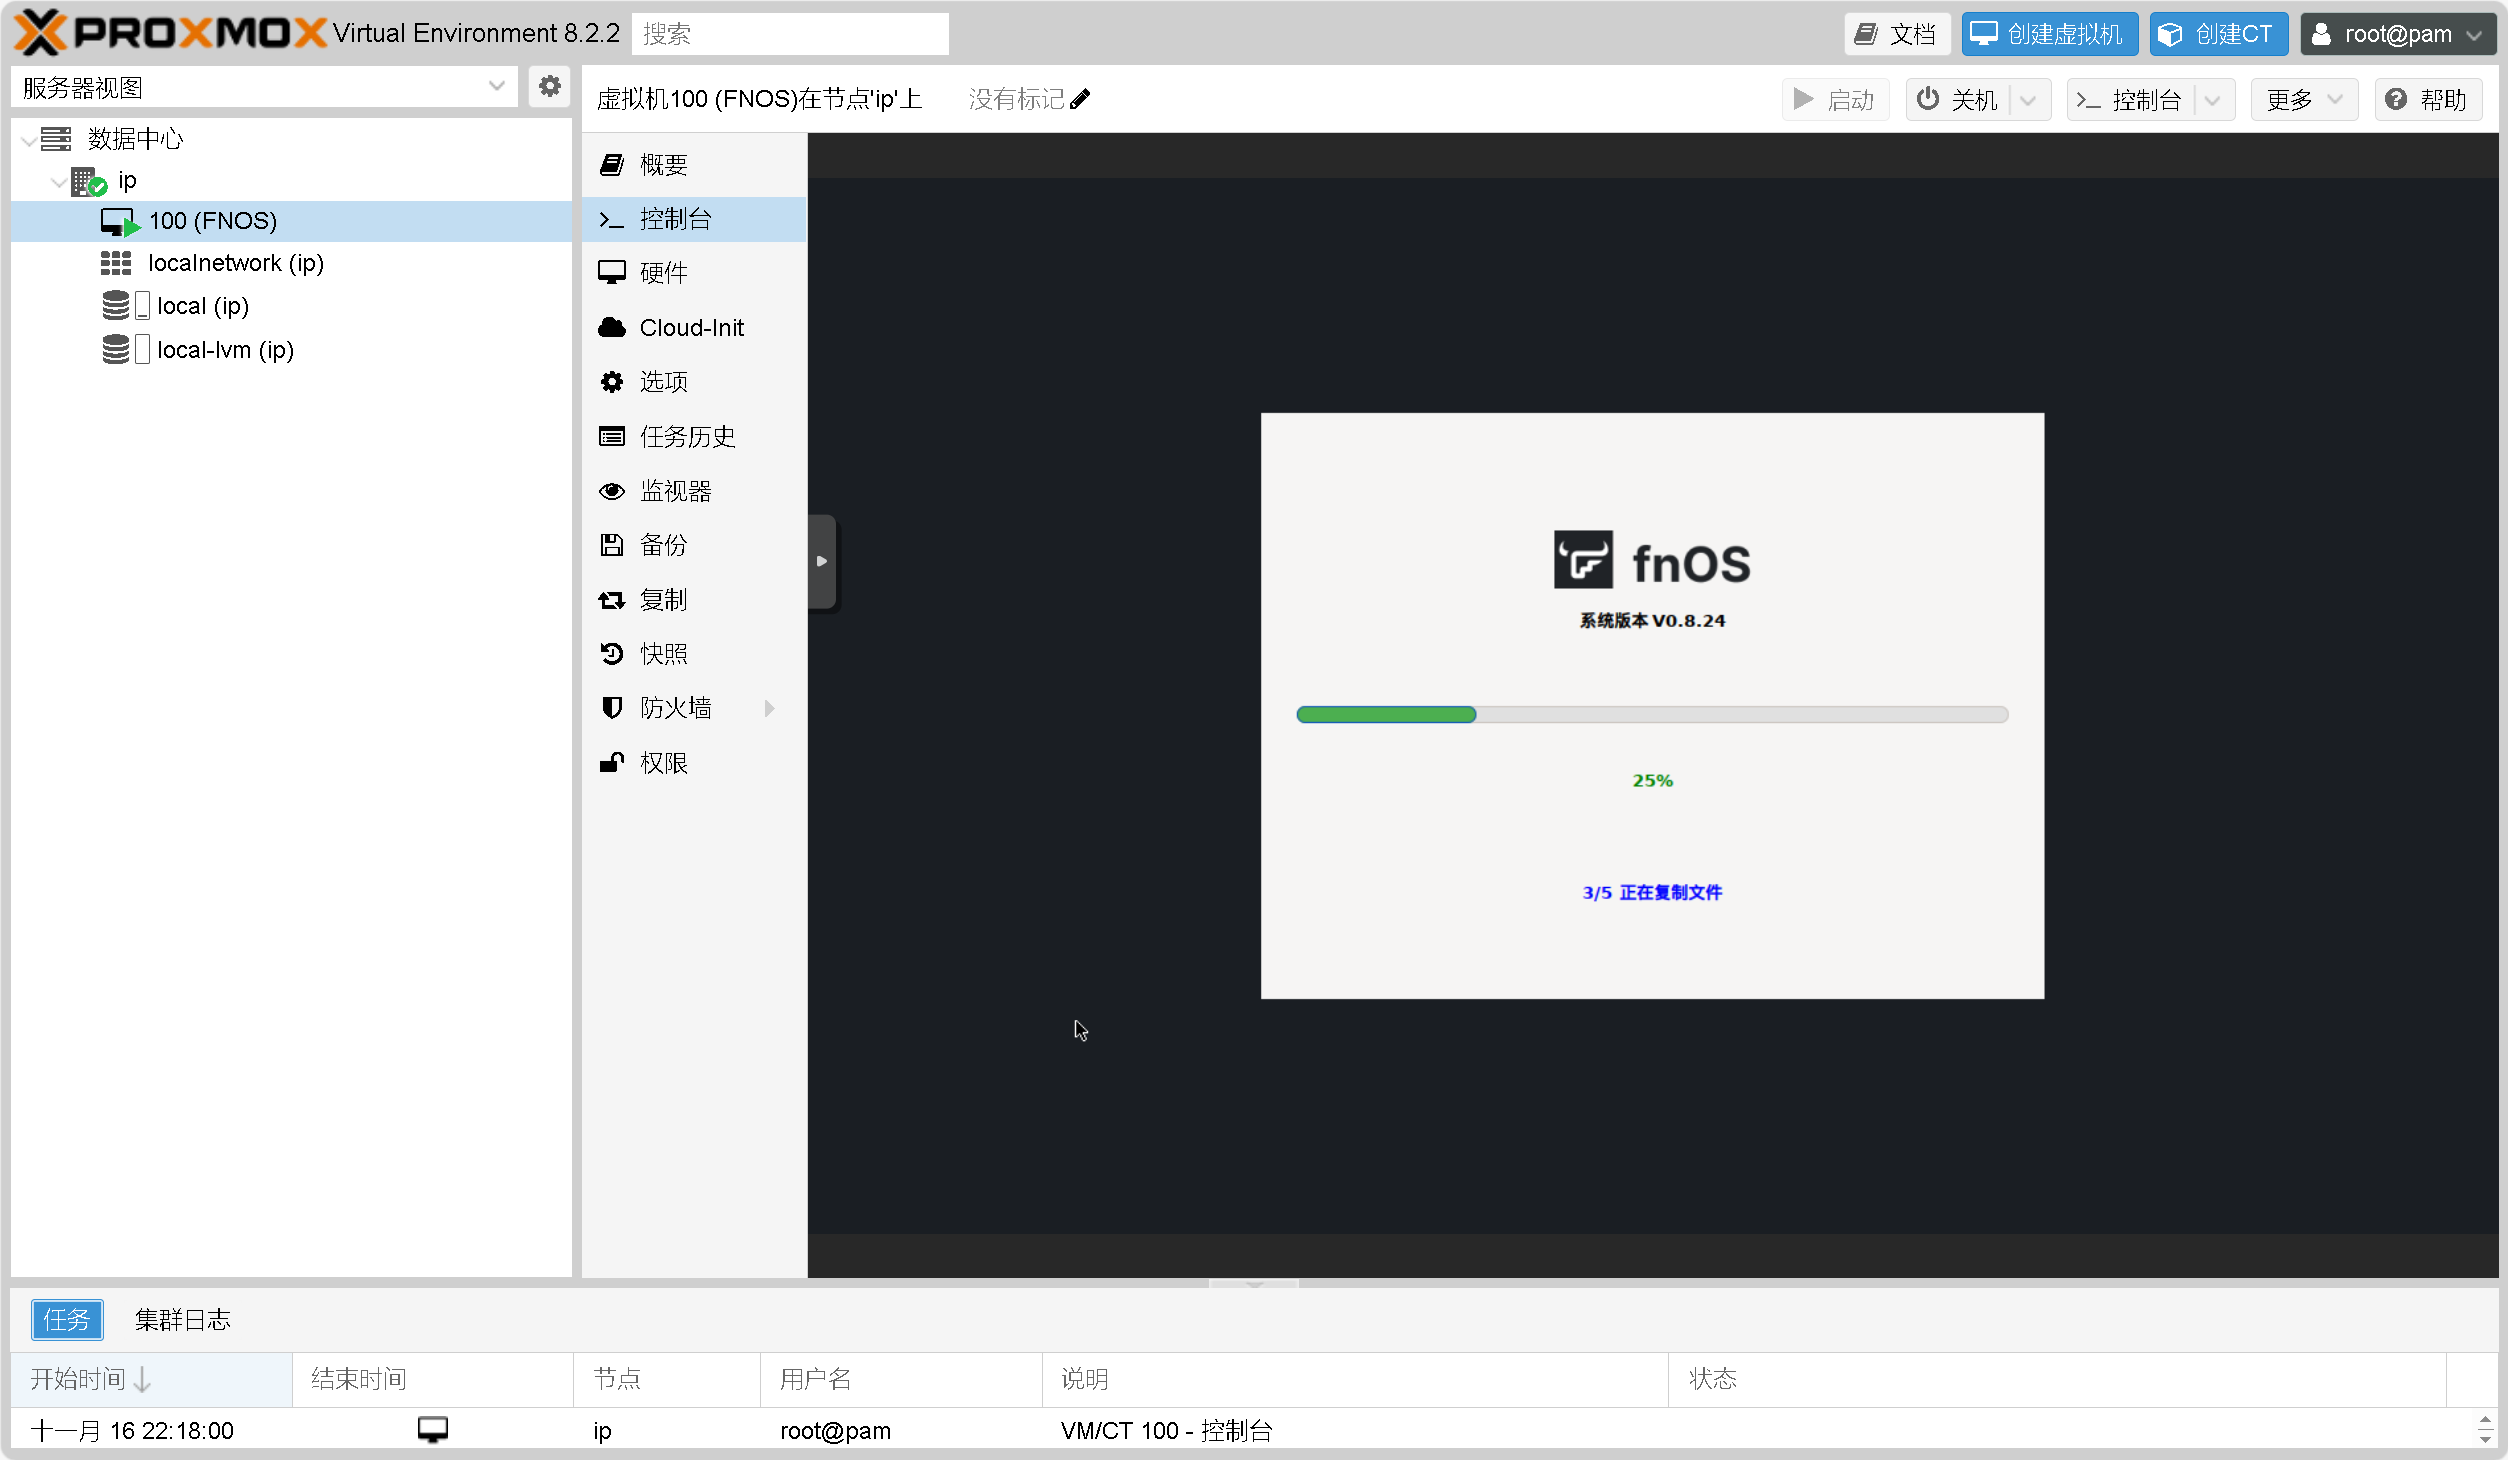
Task: Open the server view settings gear
Action: click(x=549, y=87)
